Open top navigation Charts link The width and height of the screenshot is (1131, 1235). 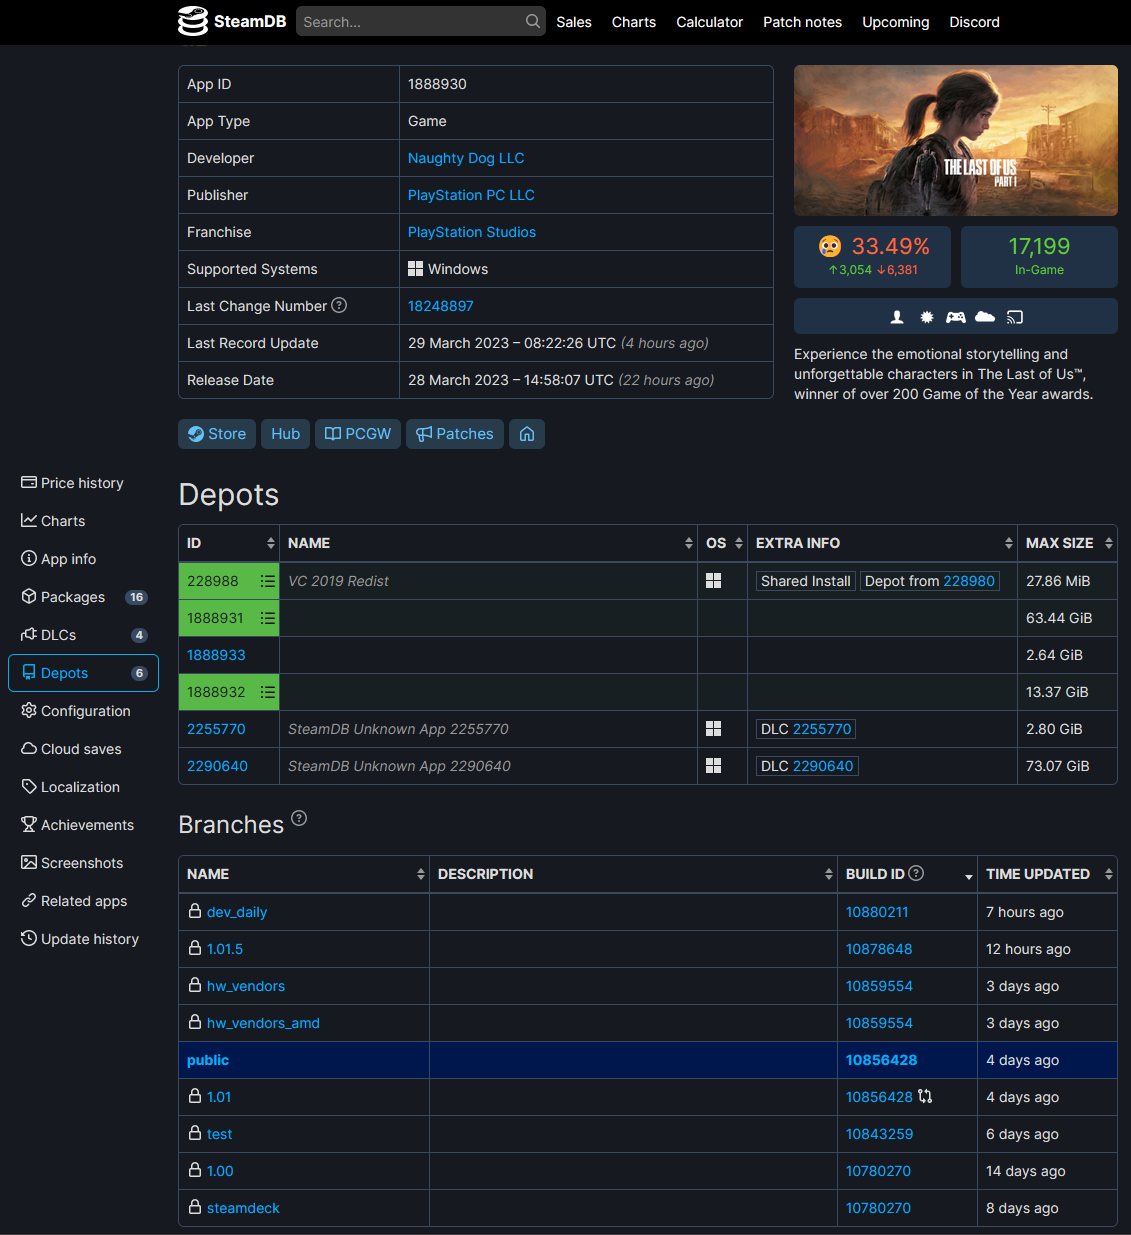click(634, 22)
